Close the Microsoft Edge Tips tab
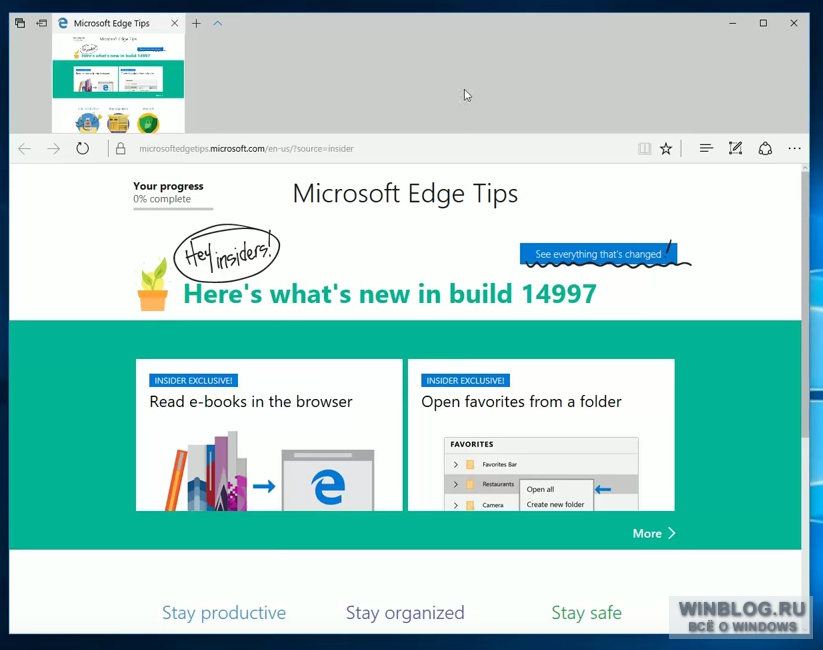This screenshot has height=650, width=823. (x=174, y=23)
